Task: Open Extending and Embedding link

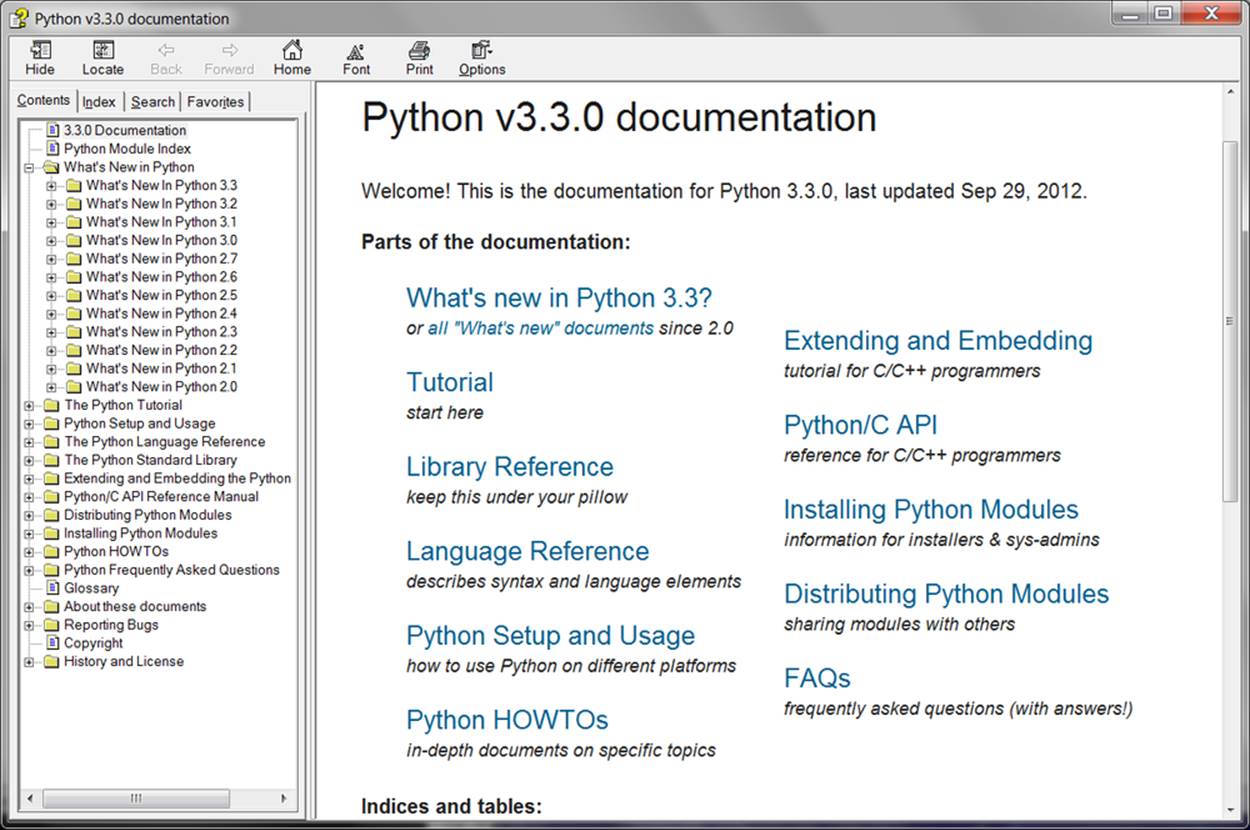Action: 938,340
